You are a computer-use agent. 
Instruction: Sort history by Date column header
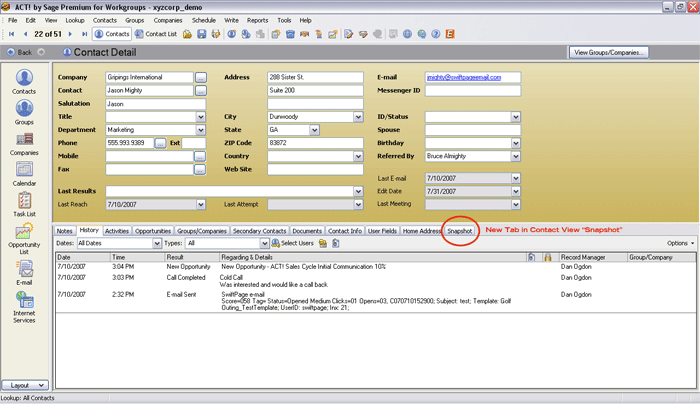[x=83, y=257]
